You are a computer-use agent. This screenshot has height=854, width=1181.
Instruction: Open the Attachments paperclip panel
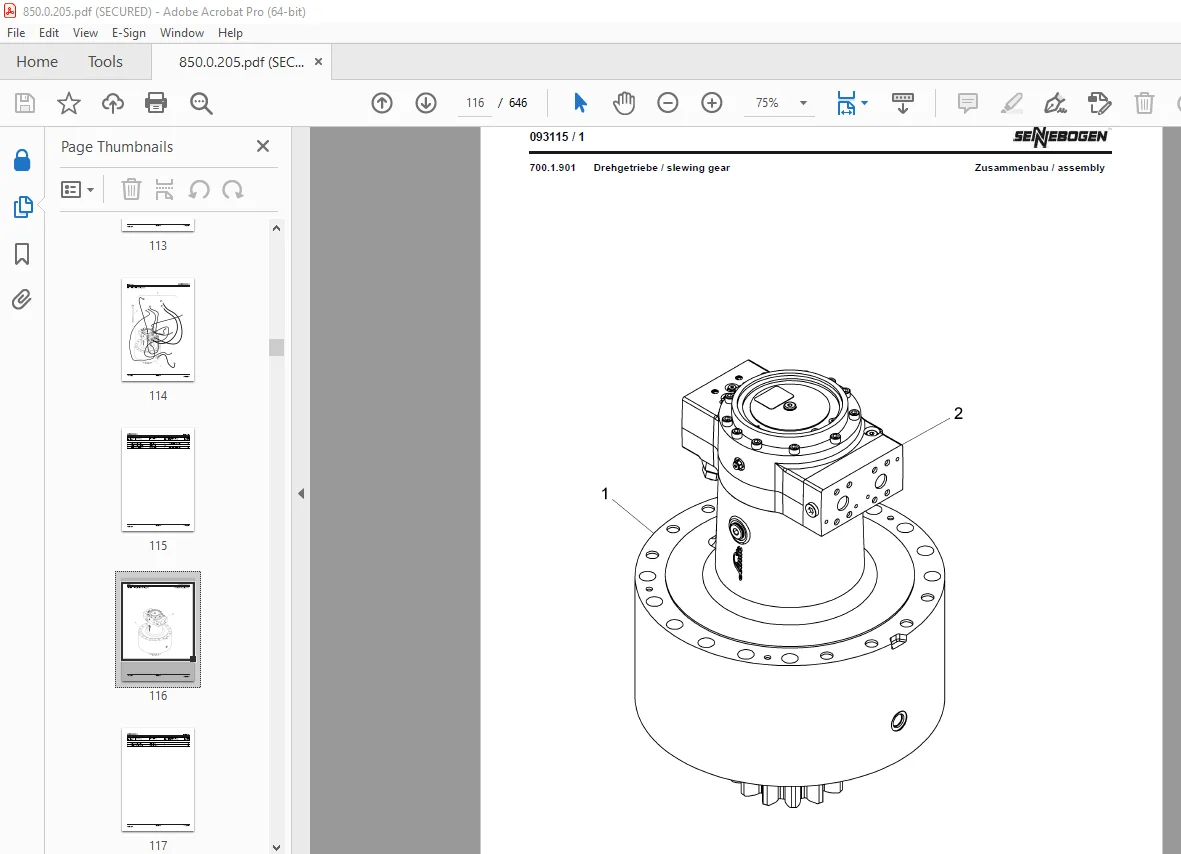tap(22, 300)
